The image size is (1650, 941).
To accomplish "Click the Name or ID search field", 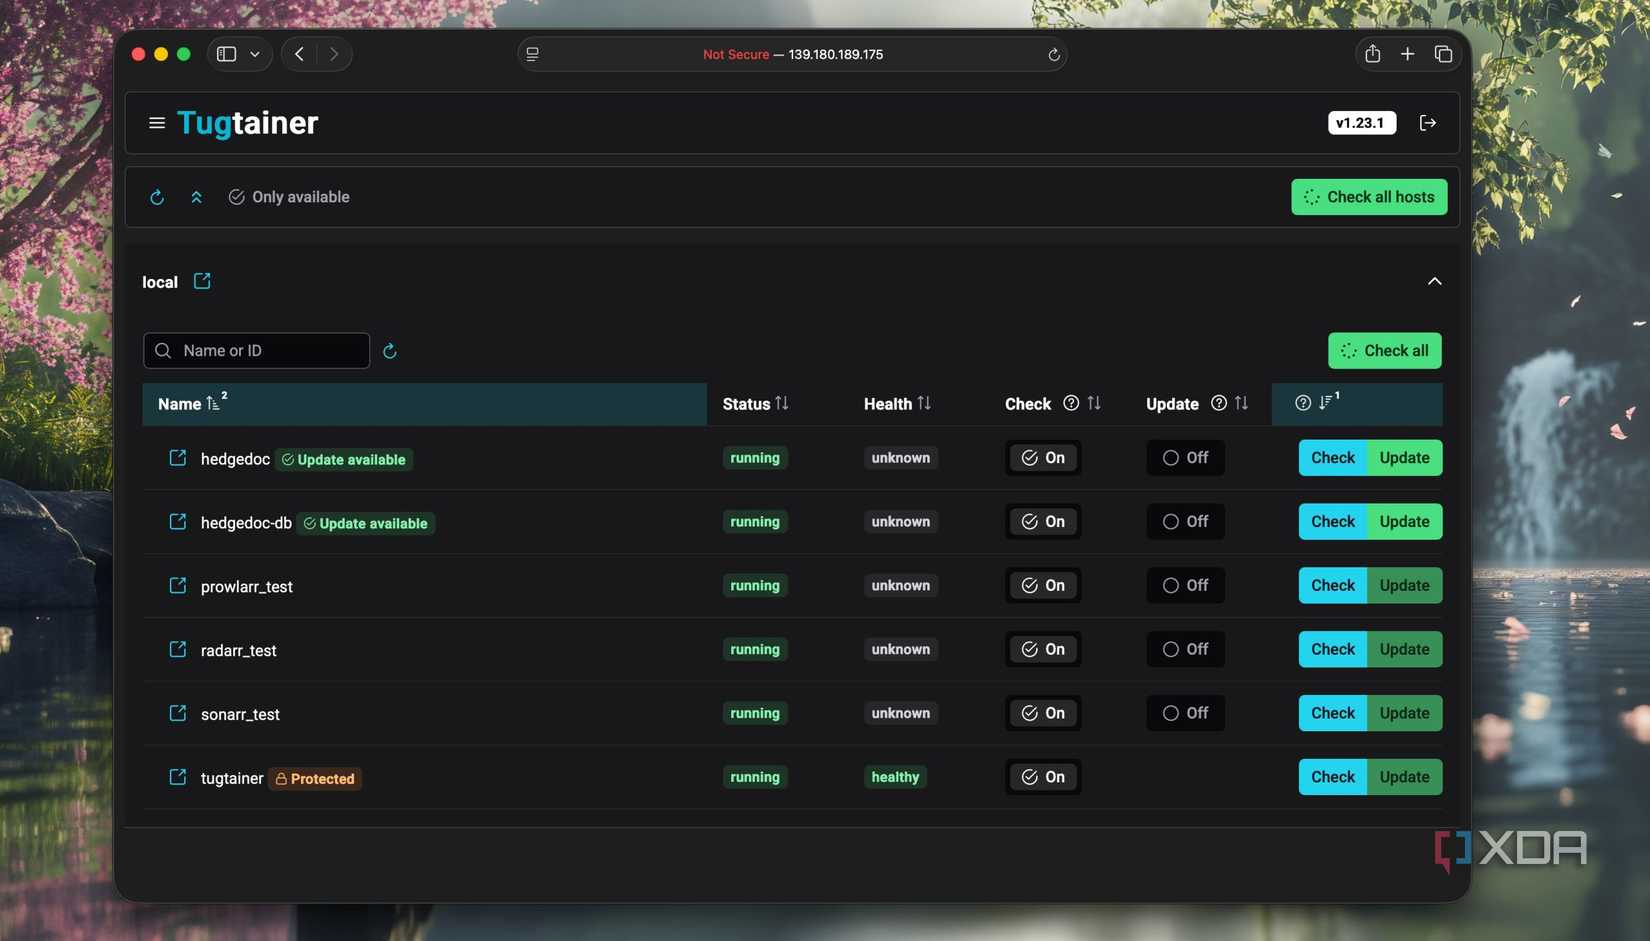I will (x=256, y=350).
